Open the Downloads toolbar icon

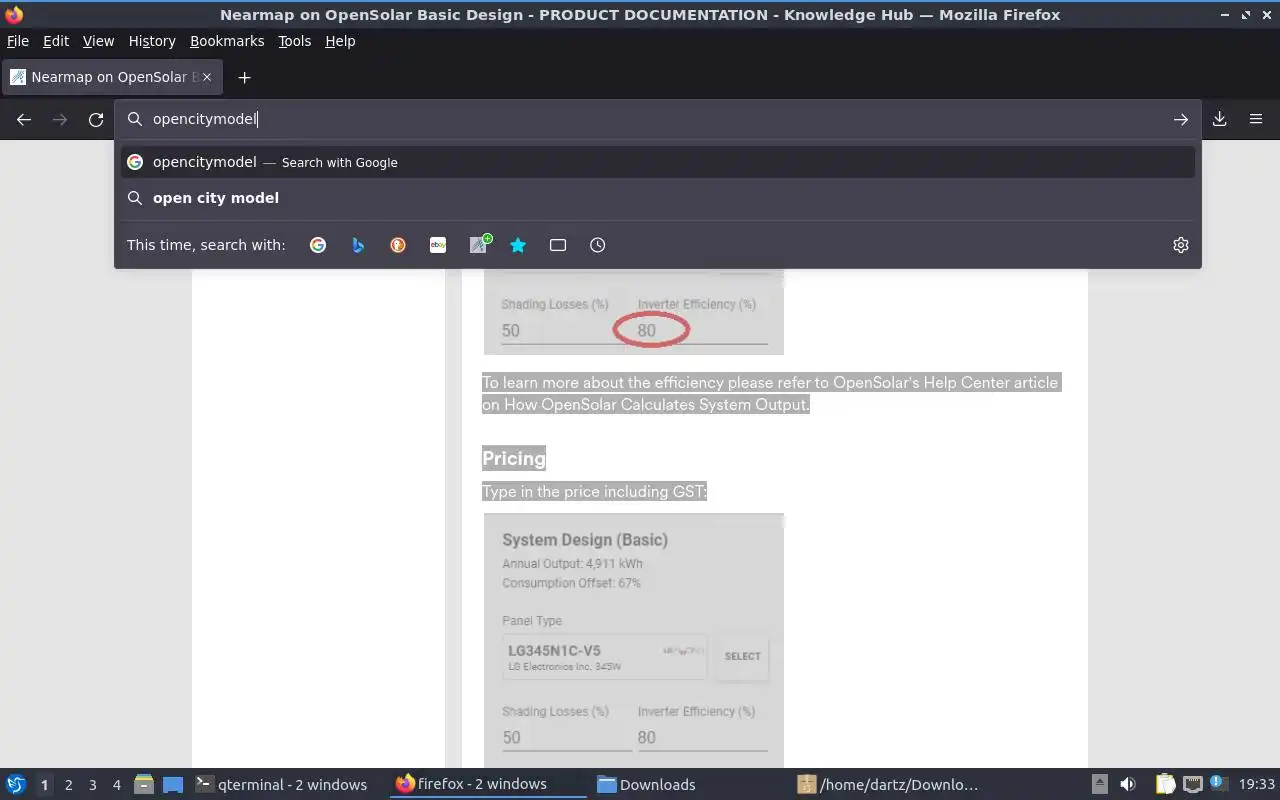pos(1220,119)
